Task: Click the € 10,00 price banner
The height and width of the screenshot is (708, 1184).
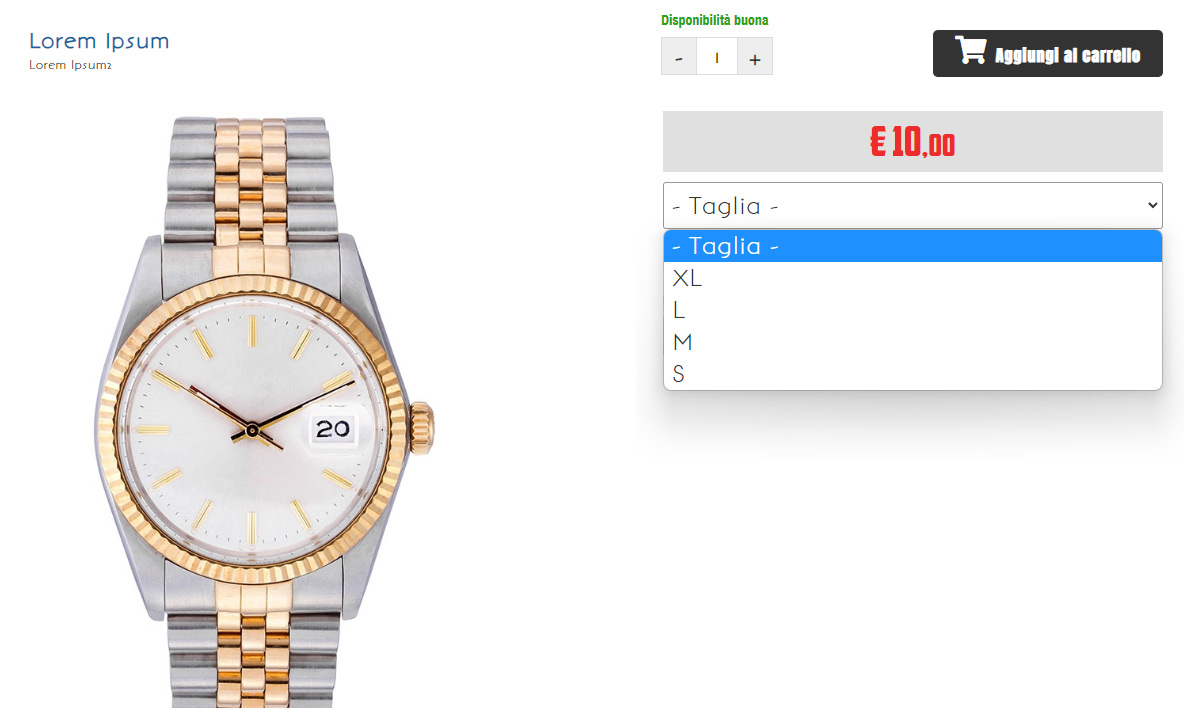Action: coord(912,141)
